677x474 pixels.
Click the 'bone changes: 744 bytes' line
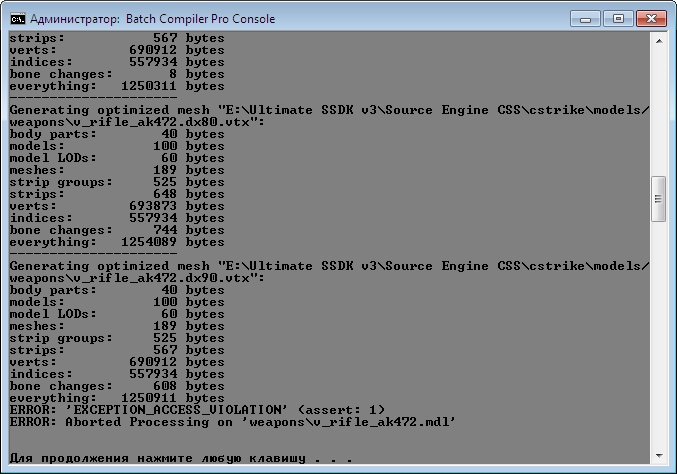pyautogui.click(x=117, y=230)
